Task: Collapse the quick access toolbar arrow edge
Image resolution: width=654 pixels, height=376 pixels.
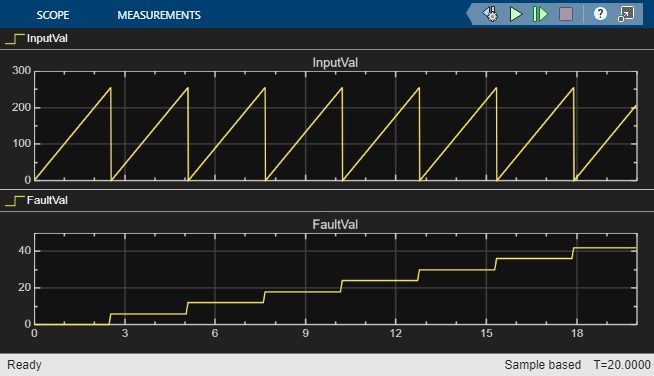Action: tap(469, 14)
